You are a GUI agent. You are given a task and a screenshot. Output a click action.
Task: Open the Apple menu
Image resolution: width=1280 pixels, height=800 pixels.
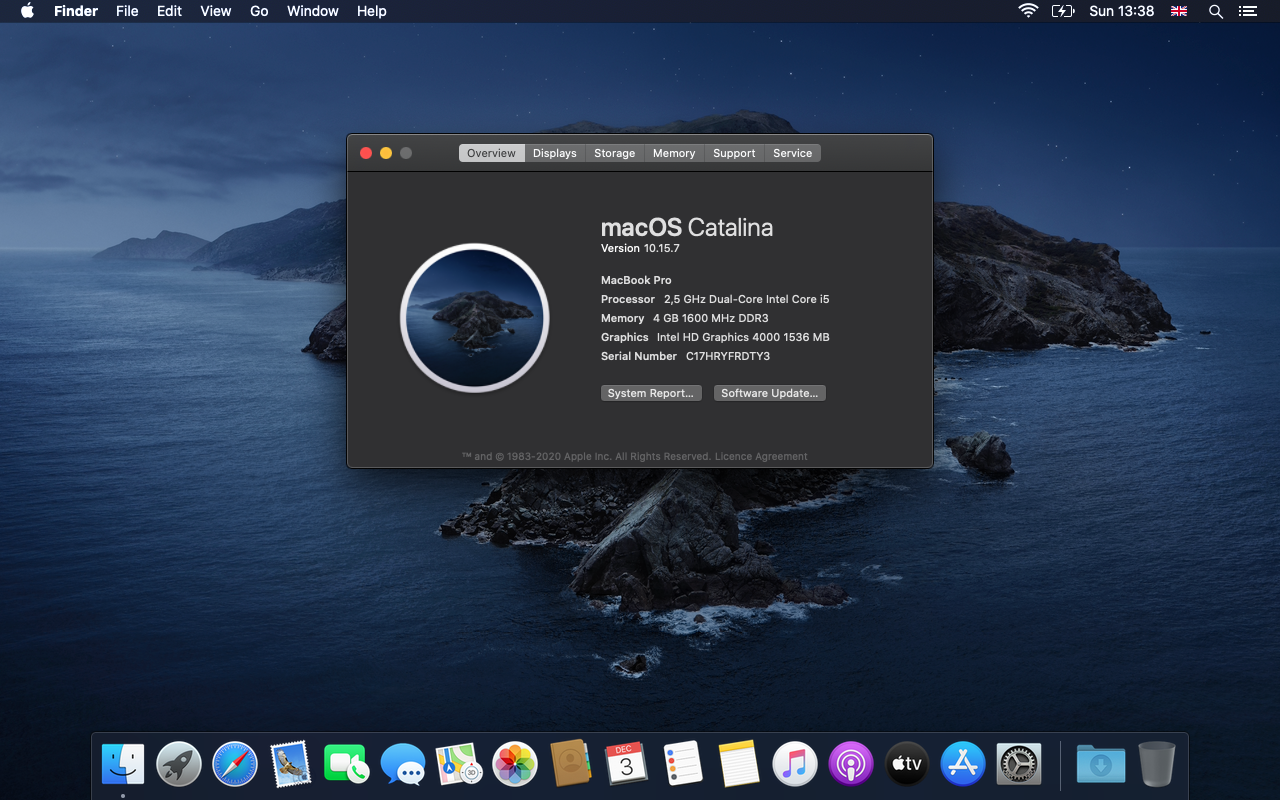27,11
